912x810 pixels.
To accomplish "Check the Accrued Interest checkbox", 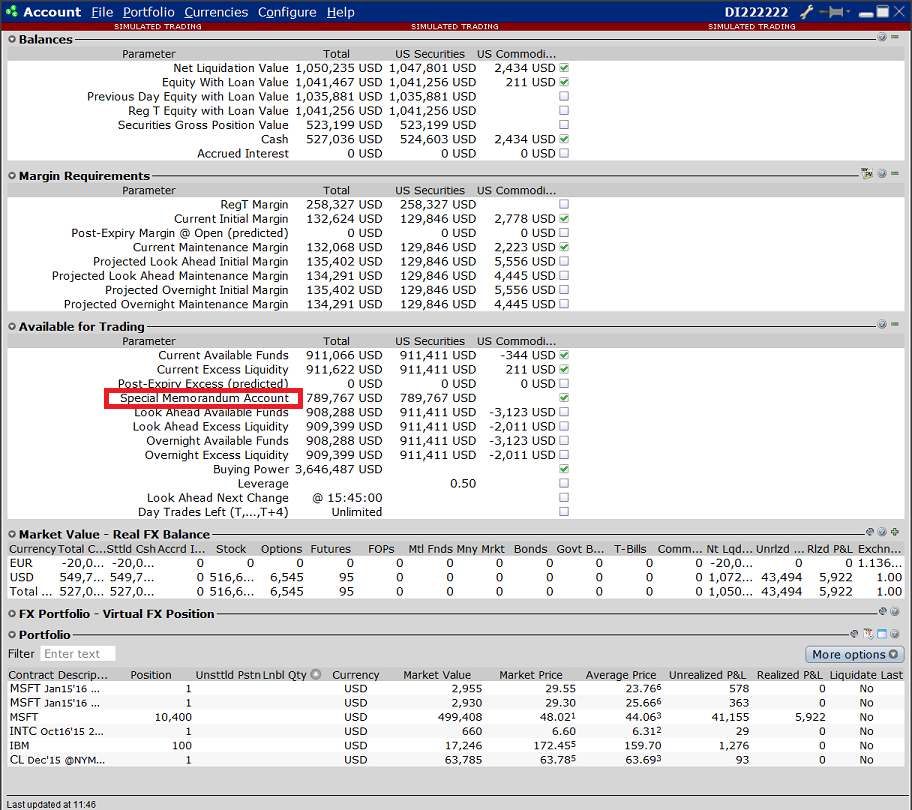I will [x=564, y=154].
